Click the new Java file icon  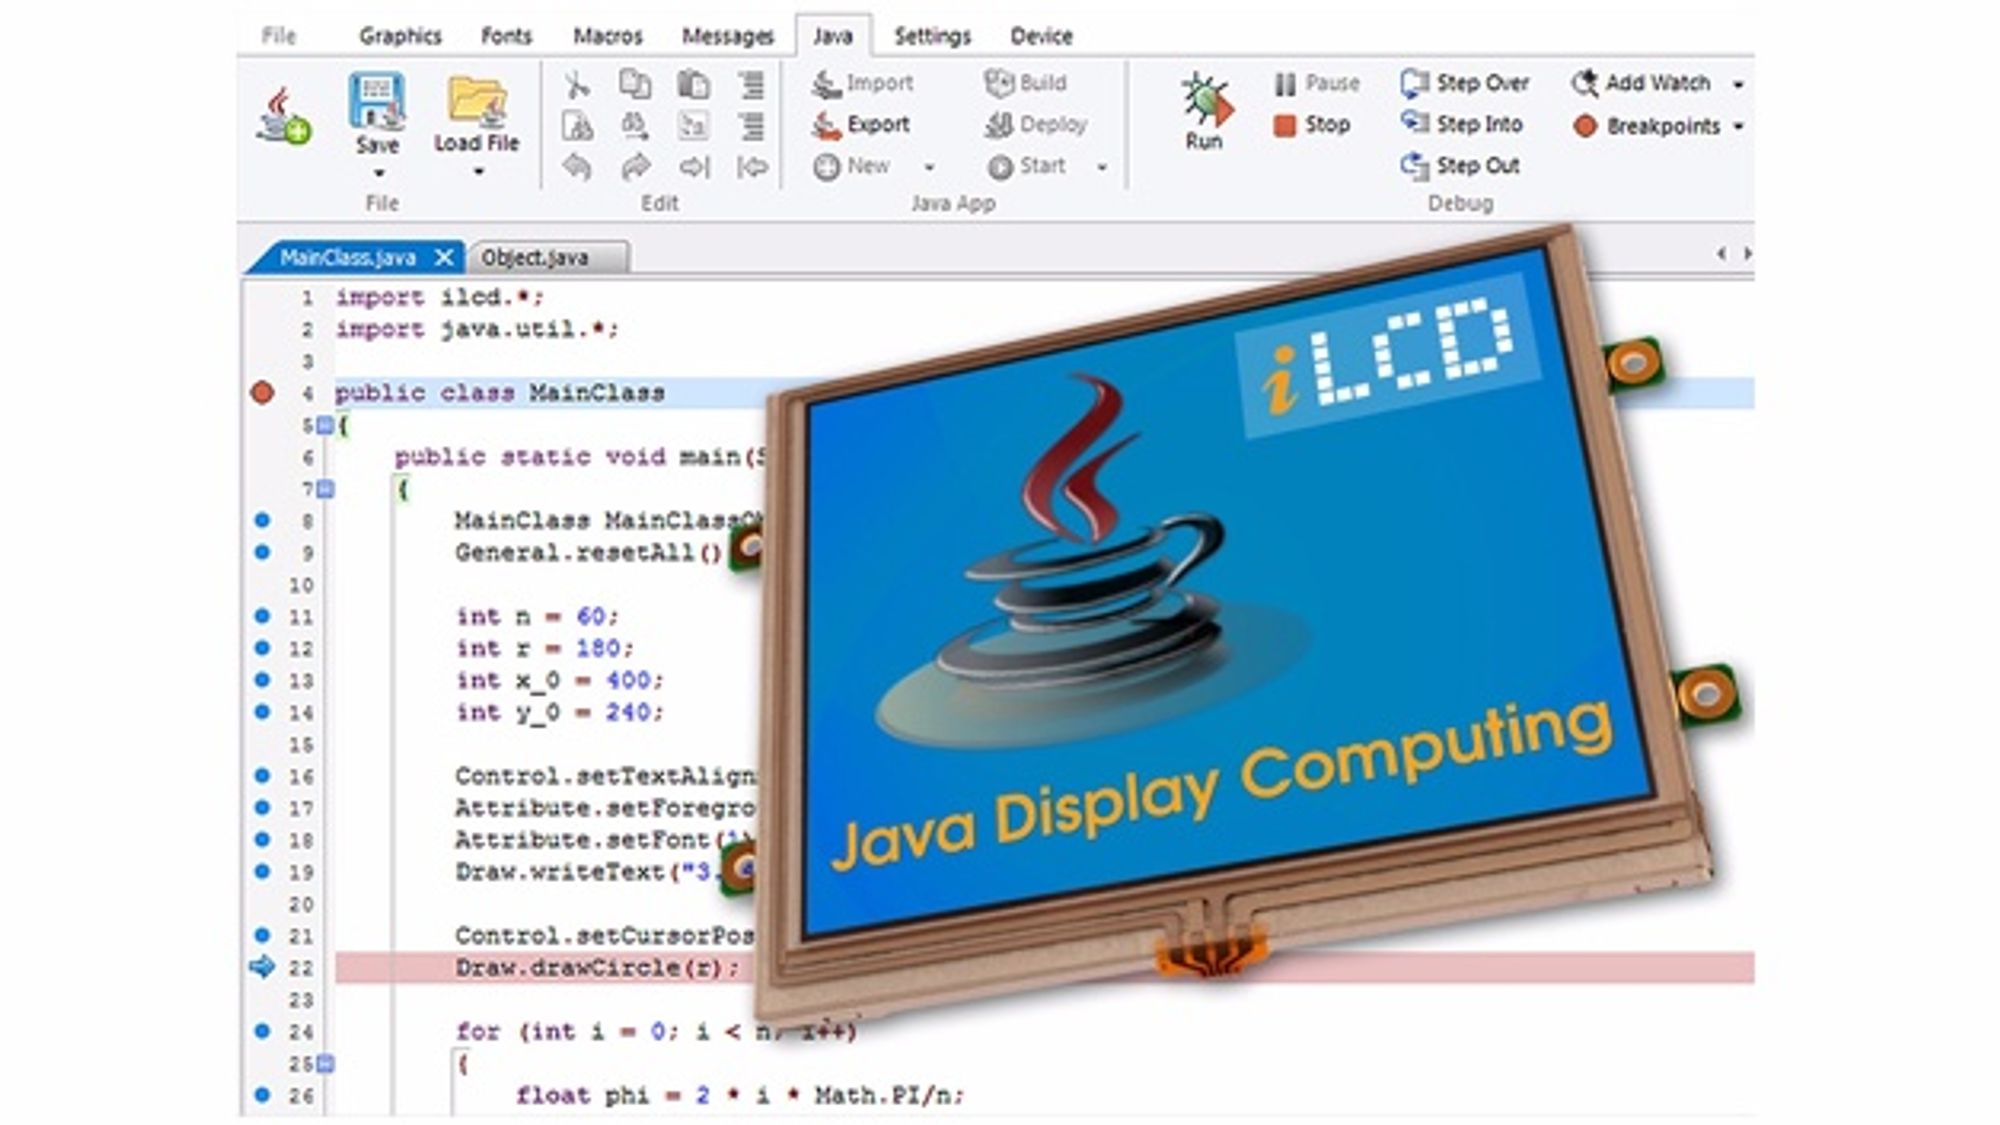(283, 115)
